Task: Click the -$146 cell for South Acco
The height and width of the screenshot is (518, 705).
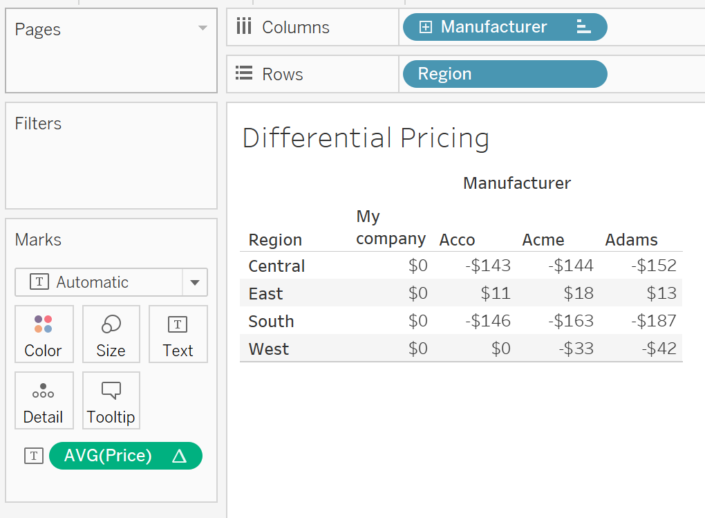Action: (488, 321)
